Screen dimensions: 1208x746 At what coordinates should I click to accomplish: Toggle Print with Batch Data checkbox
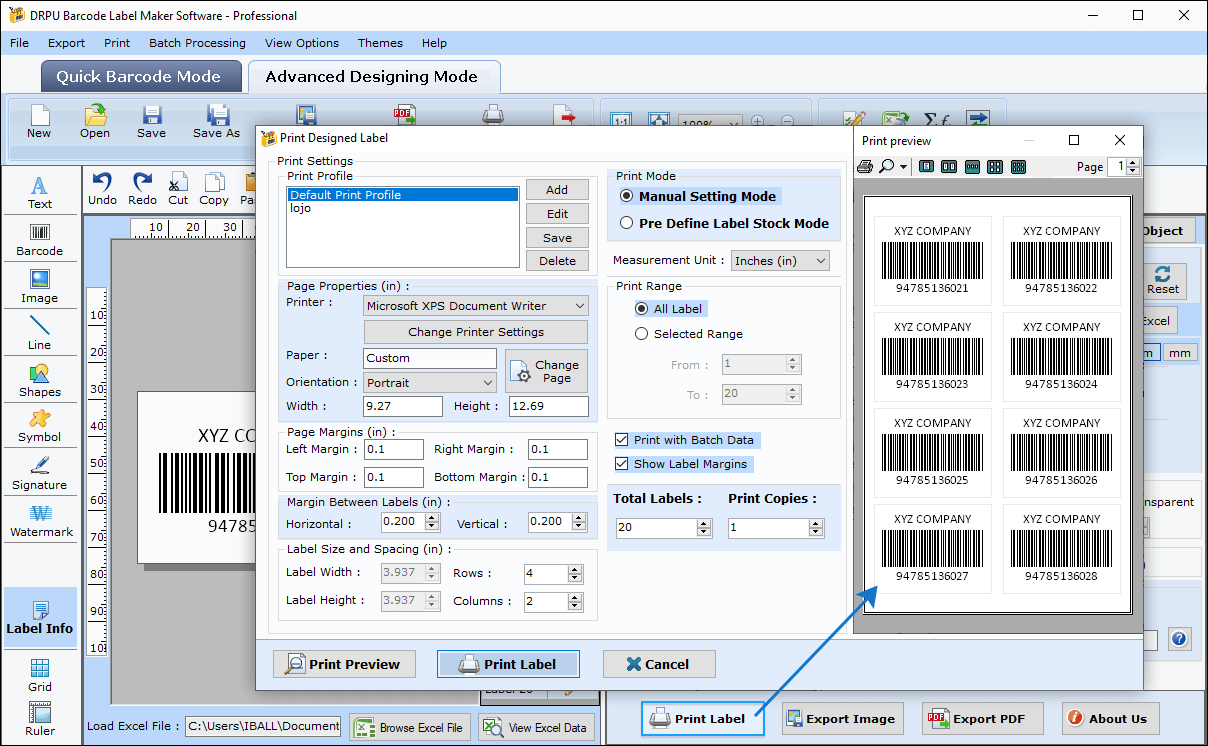pyautogui.click(x=622, y=440)
